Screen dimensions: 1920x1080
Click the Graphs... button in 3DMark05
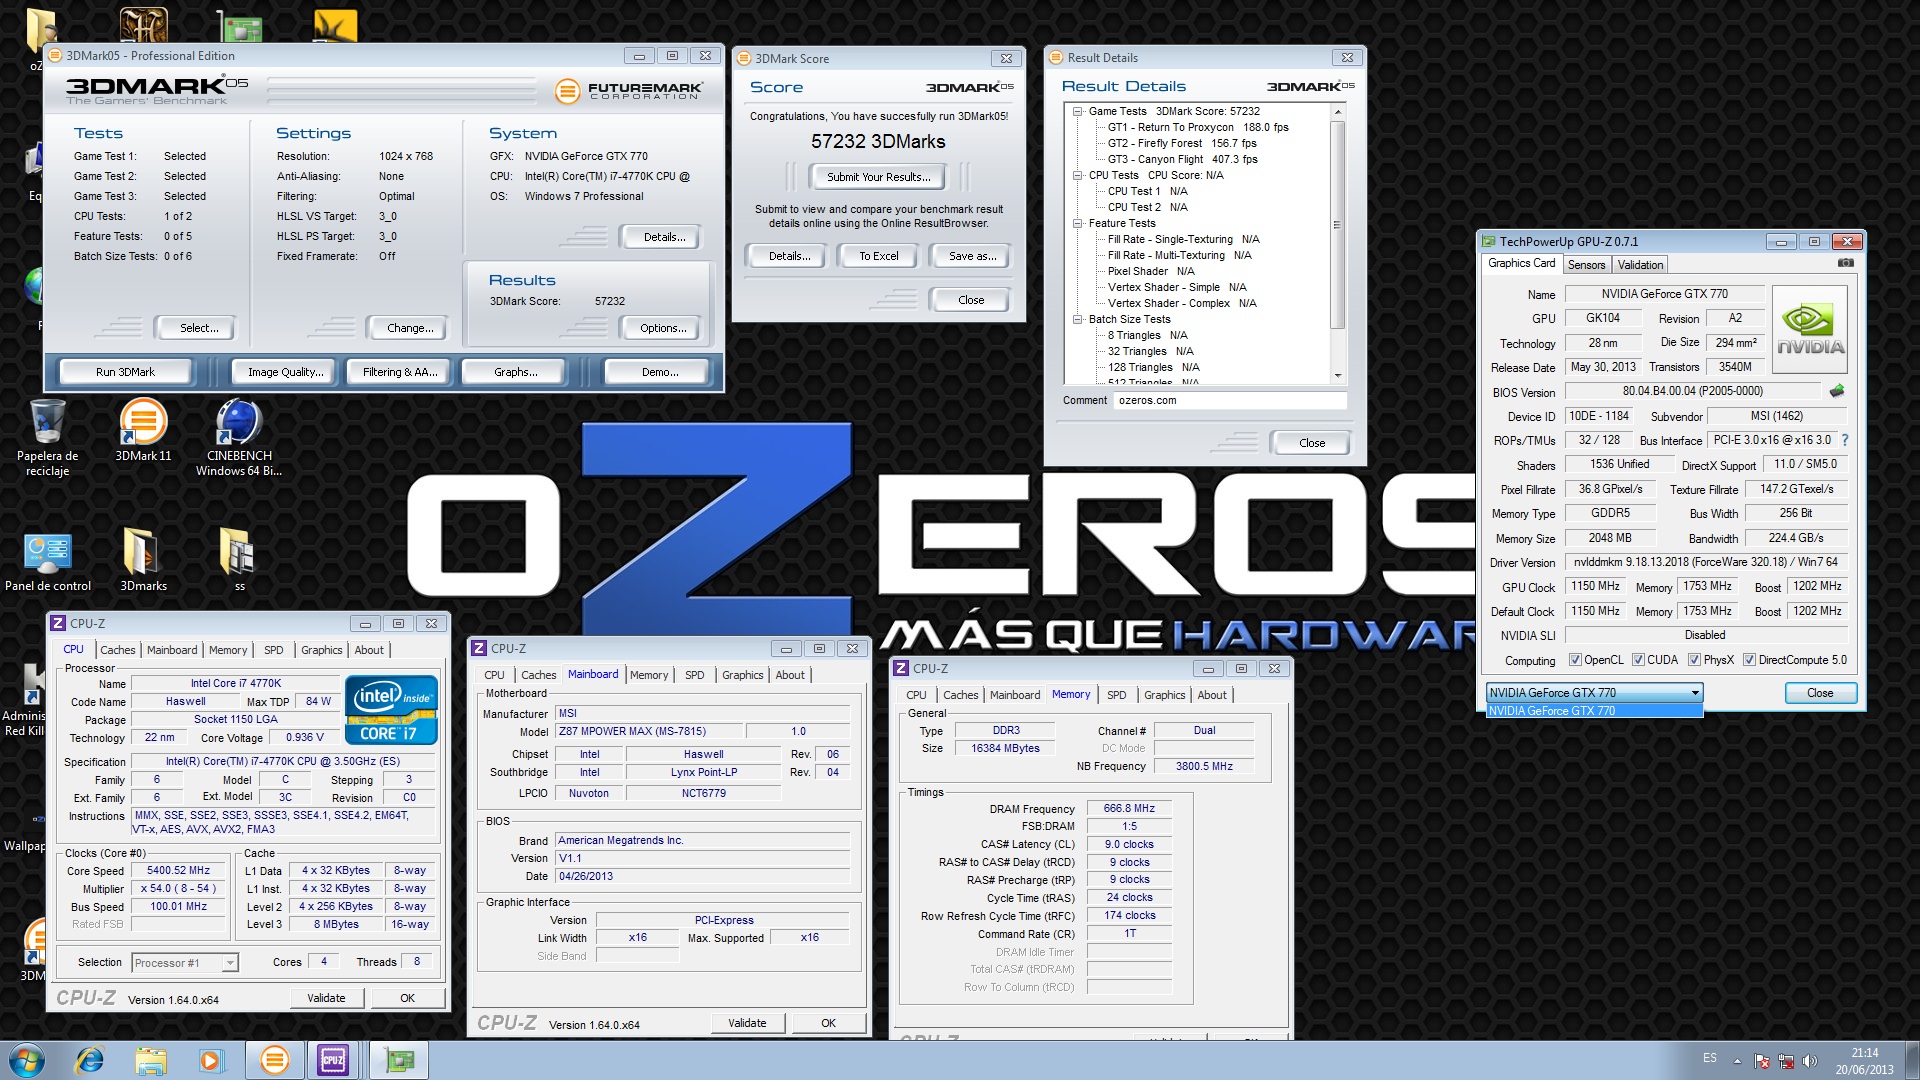515,372
